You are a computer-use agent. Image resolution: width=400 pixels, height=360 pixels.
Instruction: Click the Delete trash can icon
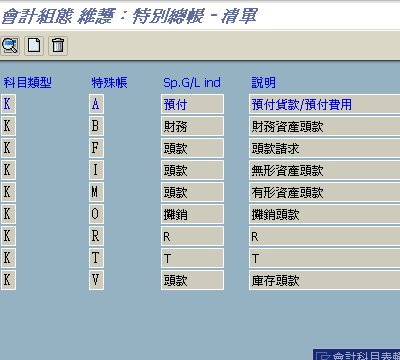tap(58, 45)
